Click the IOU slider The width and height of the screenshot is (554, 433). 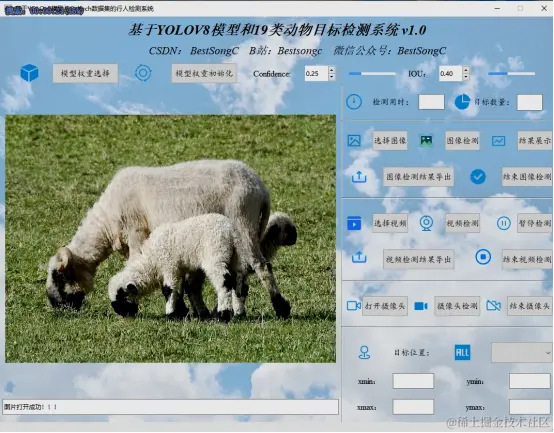click(x=511, y=73)
